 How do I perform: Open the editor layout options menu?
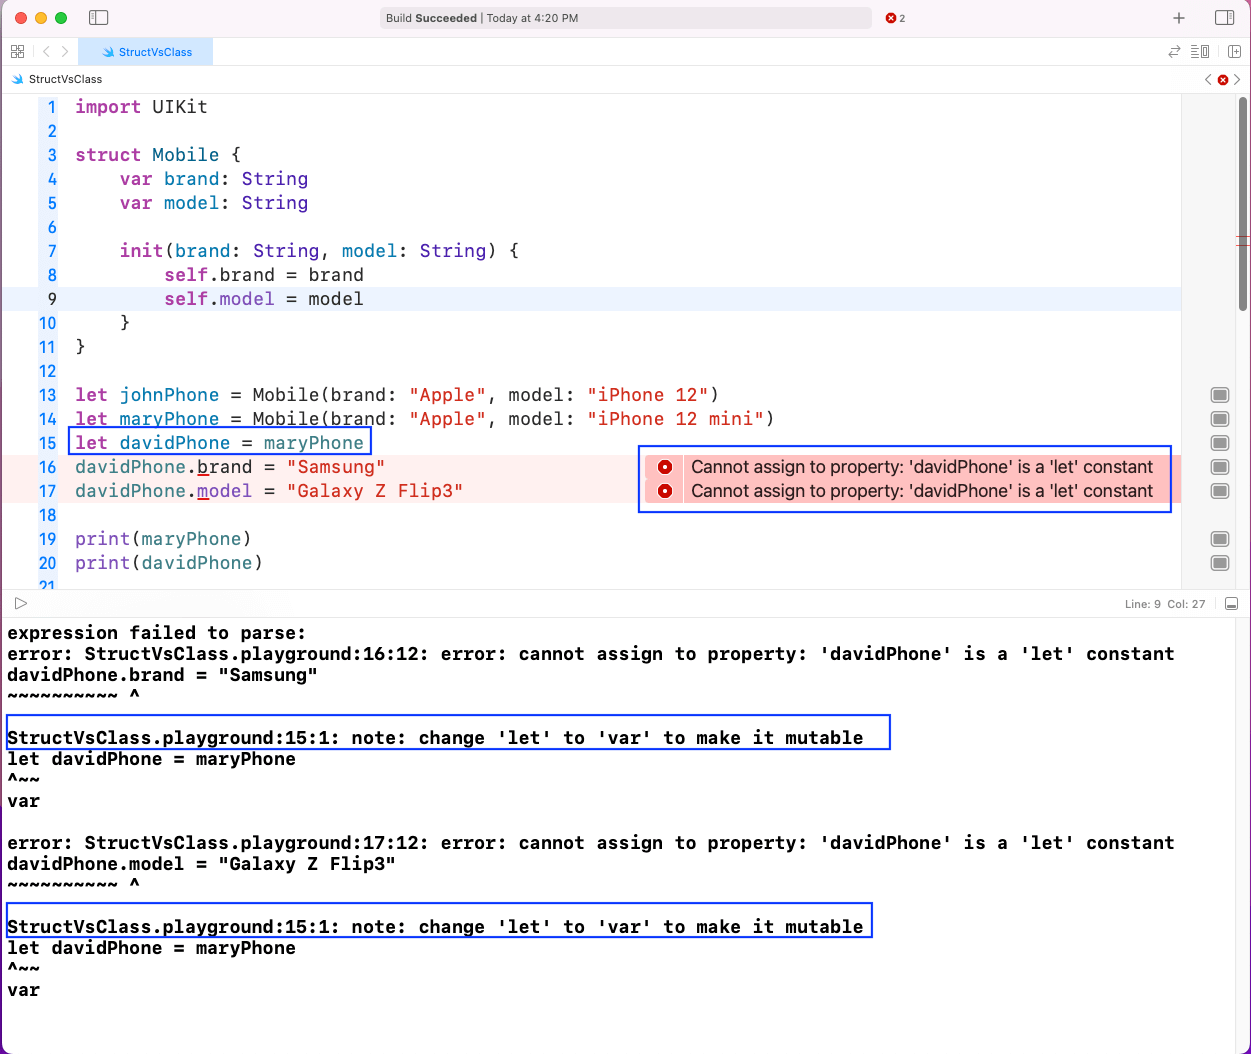(1200, 52)
